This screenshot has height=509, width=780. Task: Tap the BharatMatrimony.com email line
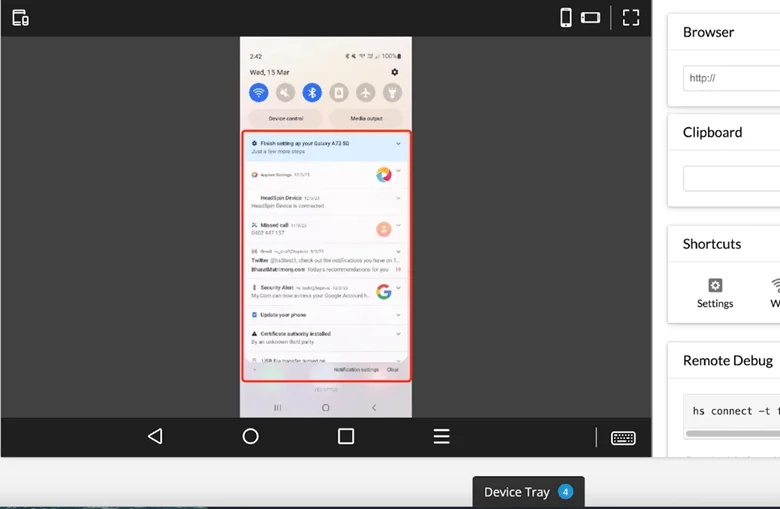(320, 269)
